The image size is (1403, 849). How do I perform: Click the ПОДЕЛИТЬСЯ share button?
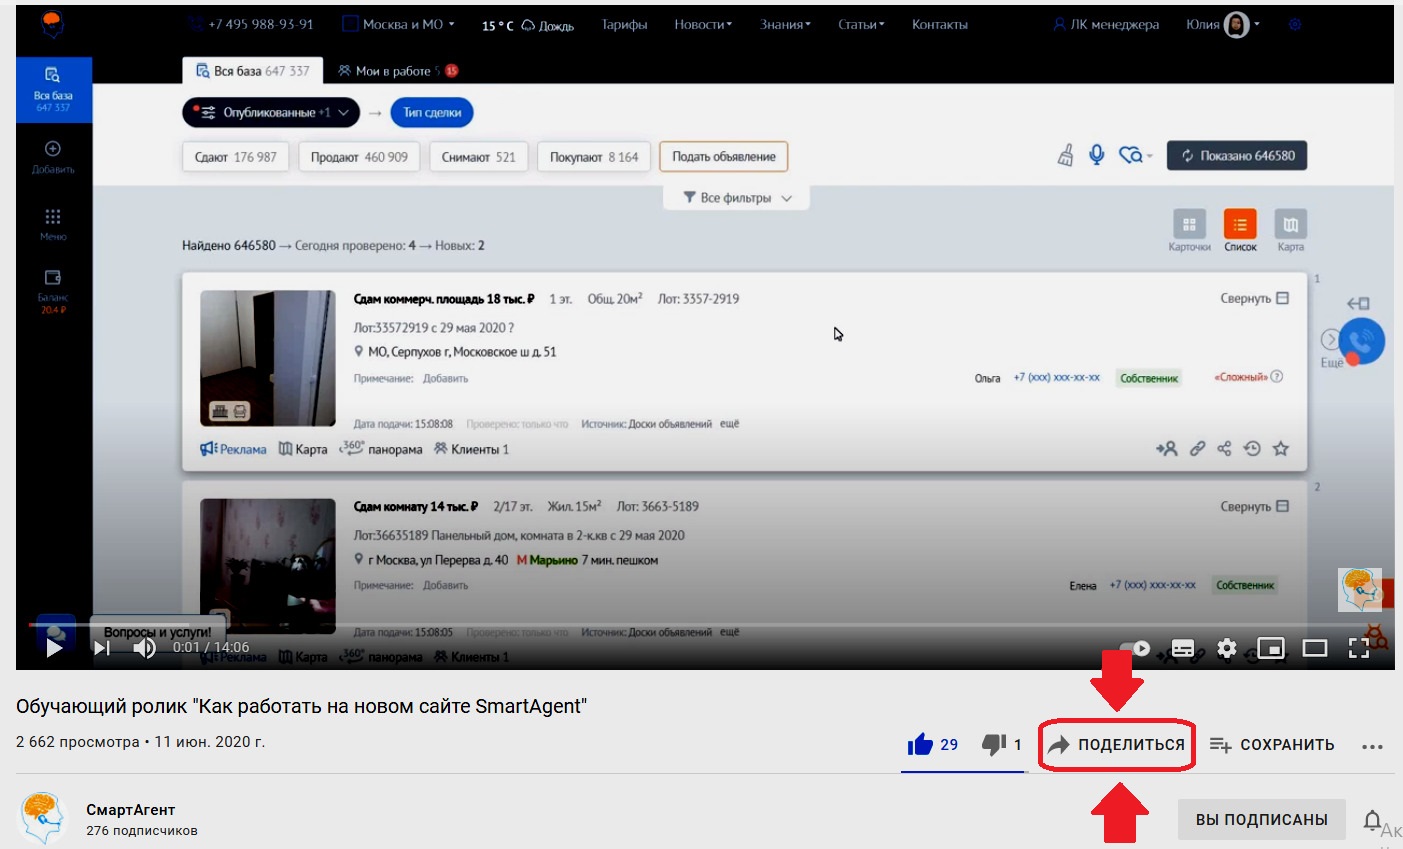coord(1117,744)
